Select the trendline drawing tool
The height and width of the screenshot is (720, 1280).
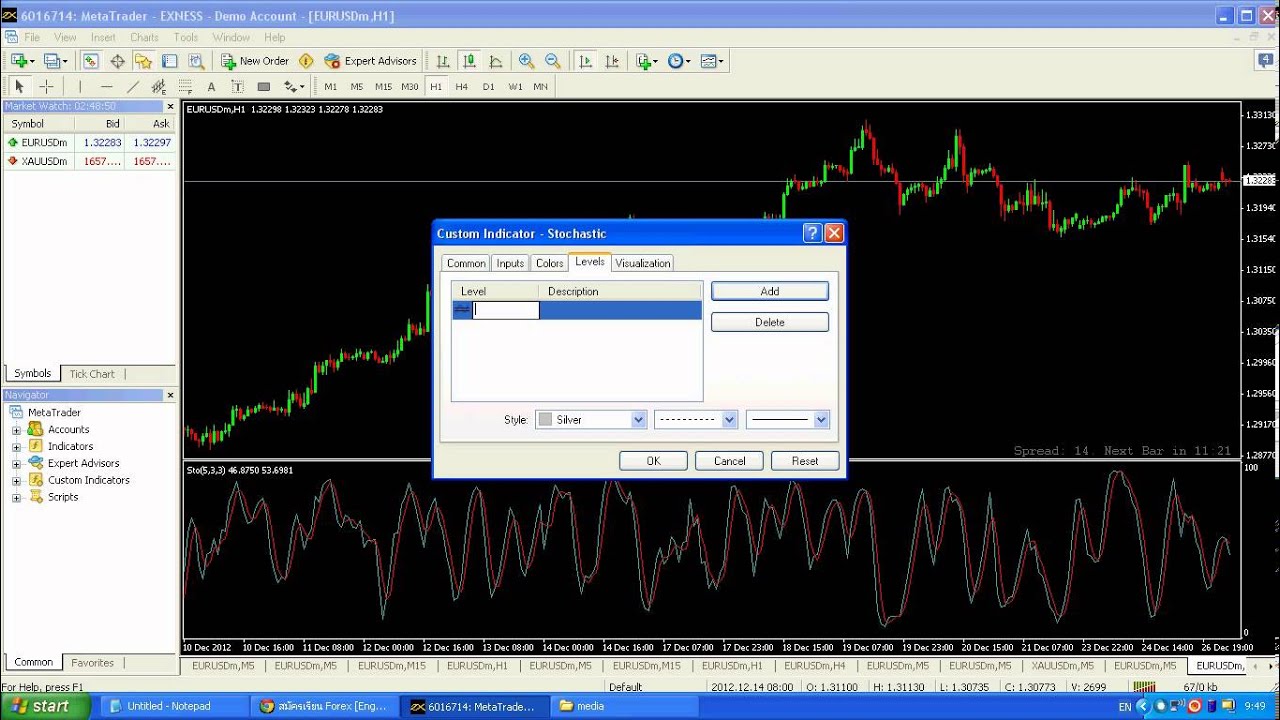point(132,87)
